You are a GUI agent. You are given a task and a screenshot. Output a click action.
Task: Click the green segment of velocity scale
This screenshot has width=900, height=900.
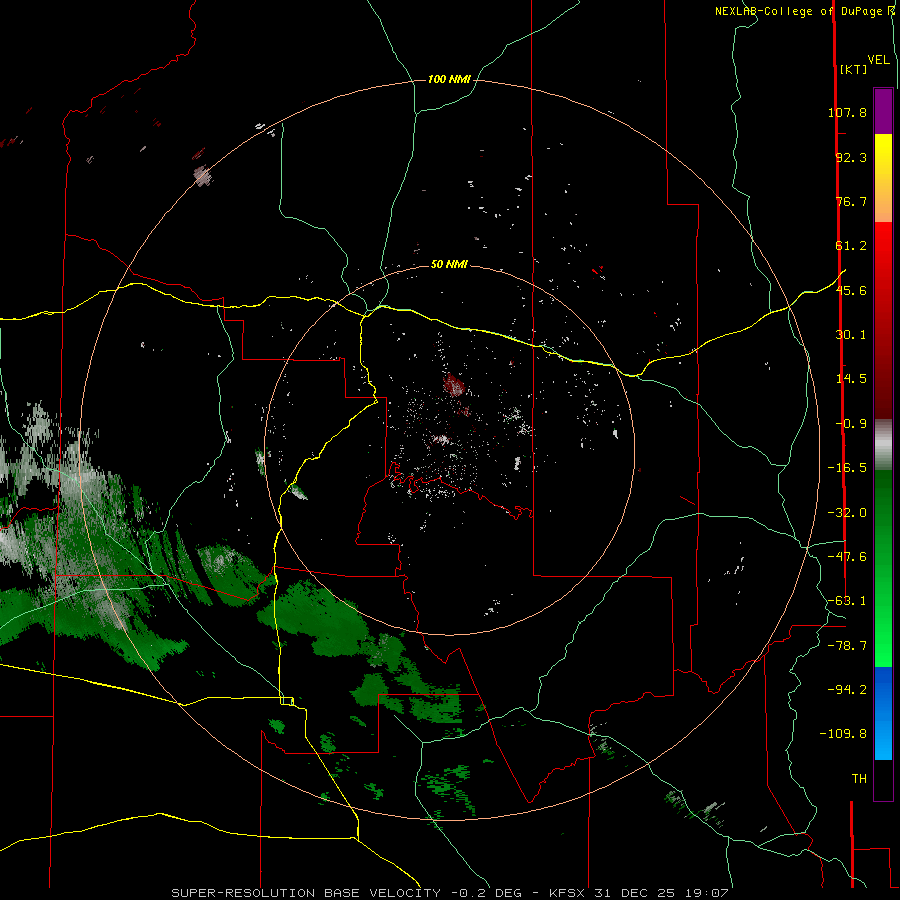click(x=883, y=568)
